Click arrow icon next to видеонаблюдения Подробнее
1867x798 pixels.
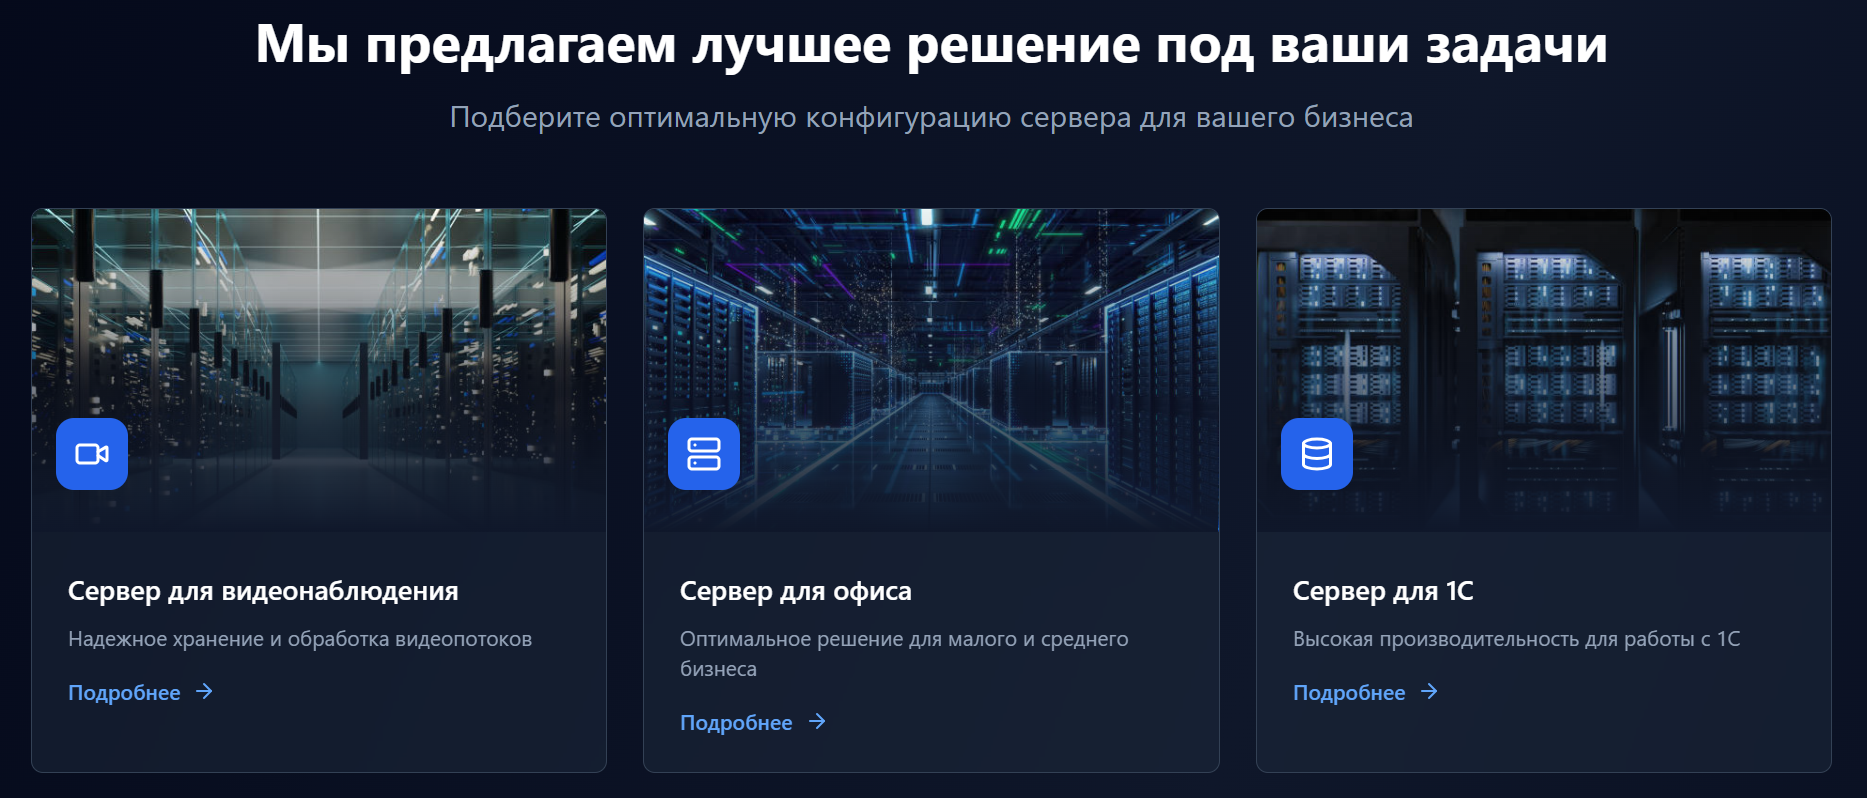pyautogui.click(x=204, y=691)
